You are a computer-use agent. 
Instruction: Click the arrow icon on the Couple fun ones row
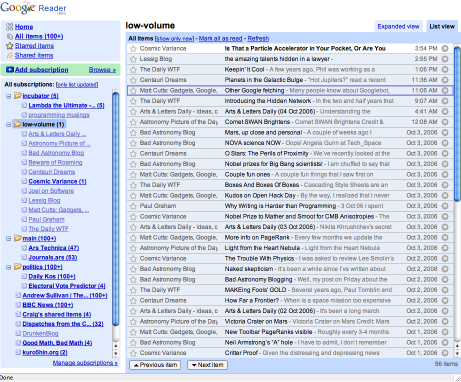445,174
